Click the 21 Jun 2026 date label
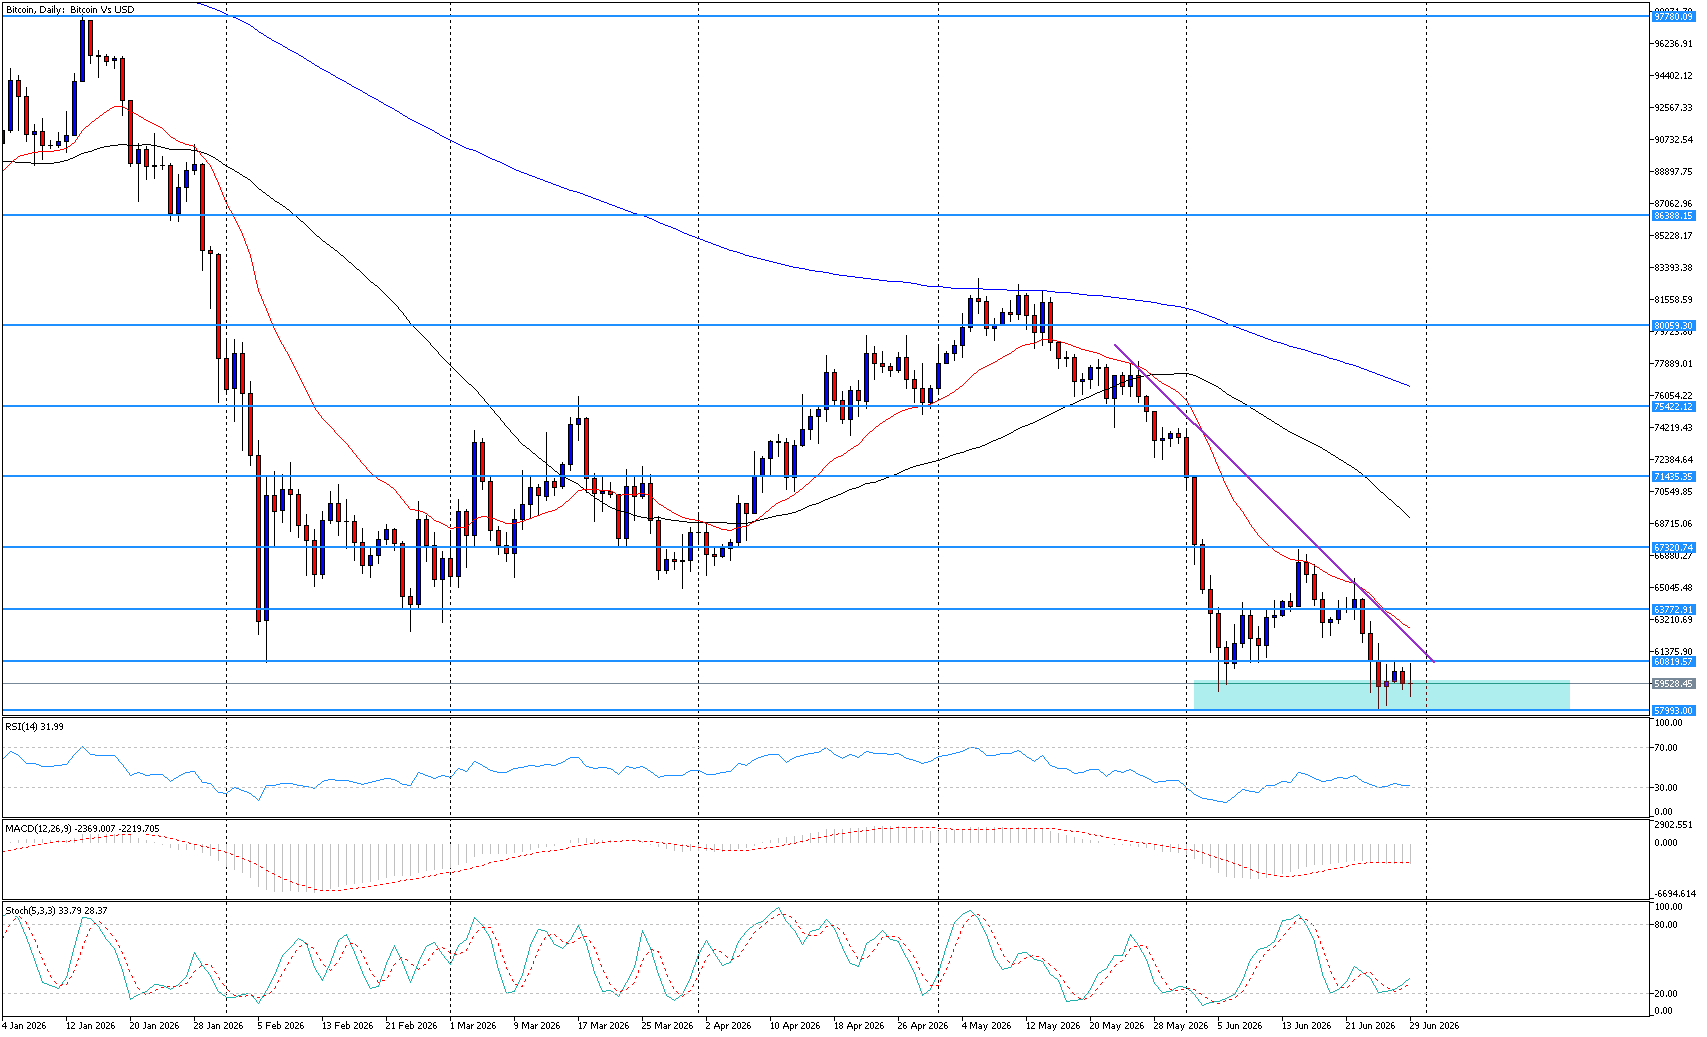The image size is (1707, 1037). tap(1370, 1026)
